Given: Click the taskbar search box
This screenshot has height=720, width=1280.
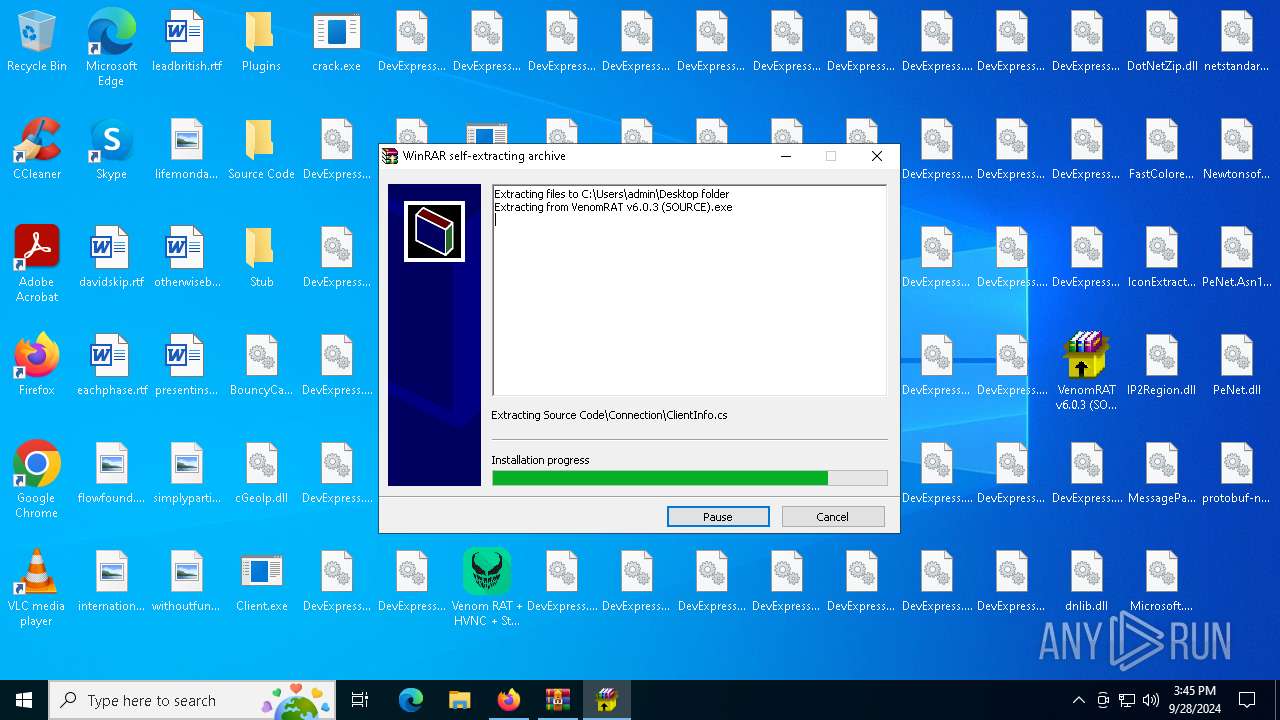Looking at the screenshot, I should click(194, 700).
